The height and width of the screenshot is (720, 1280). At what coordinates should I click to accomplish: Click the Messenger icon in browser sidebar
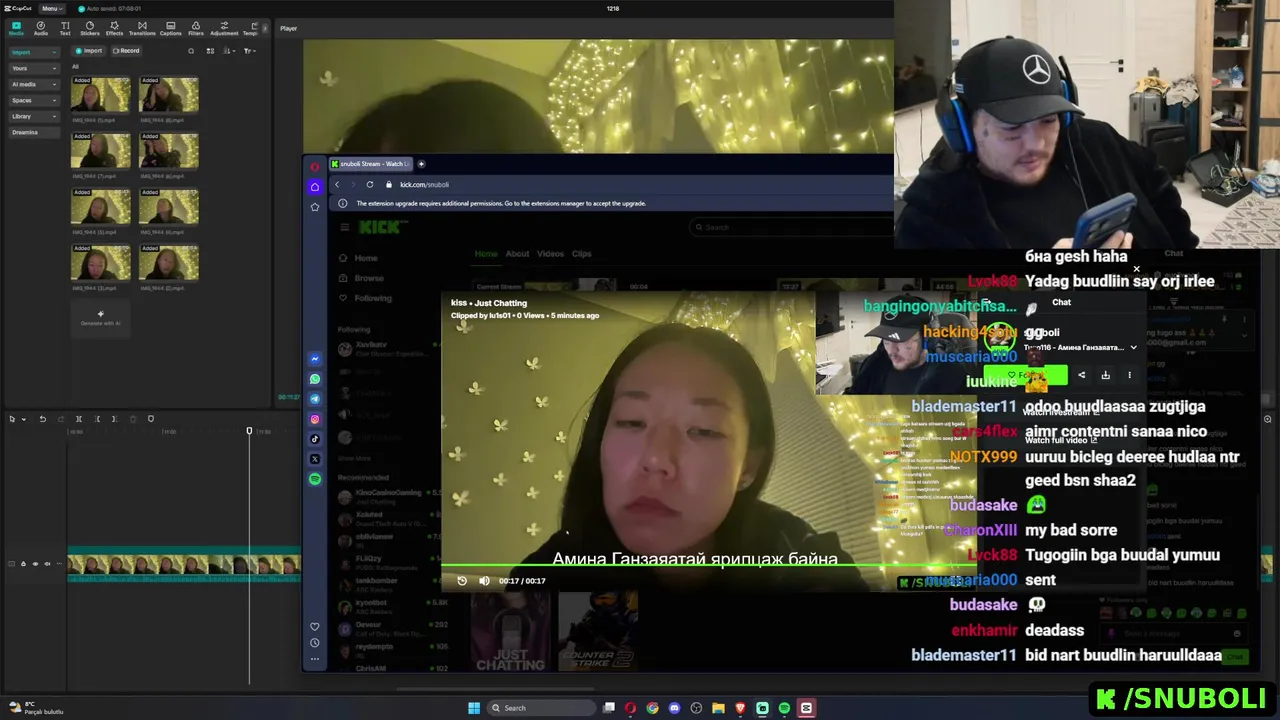pyautogui.click(x=315, y=359)
